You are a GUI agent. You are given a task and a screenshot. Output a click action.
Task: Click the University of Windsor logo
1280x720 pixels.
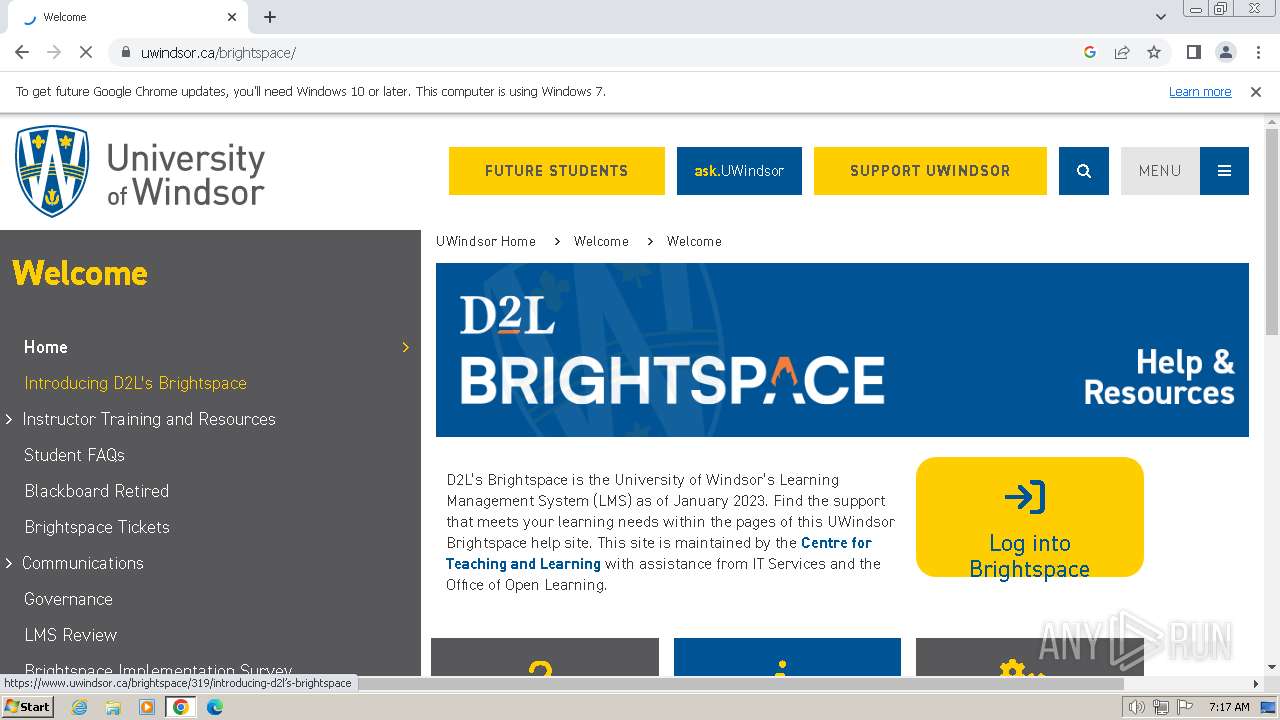coord(140,171)
